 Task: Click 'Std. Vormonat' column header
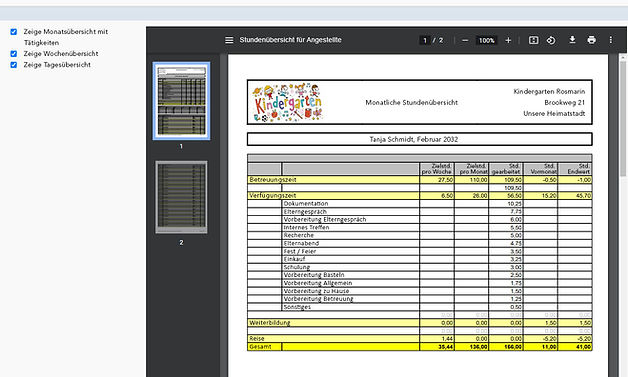coord(541,169)
